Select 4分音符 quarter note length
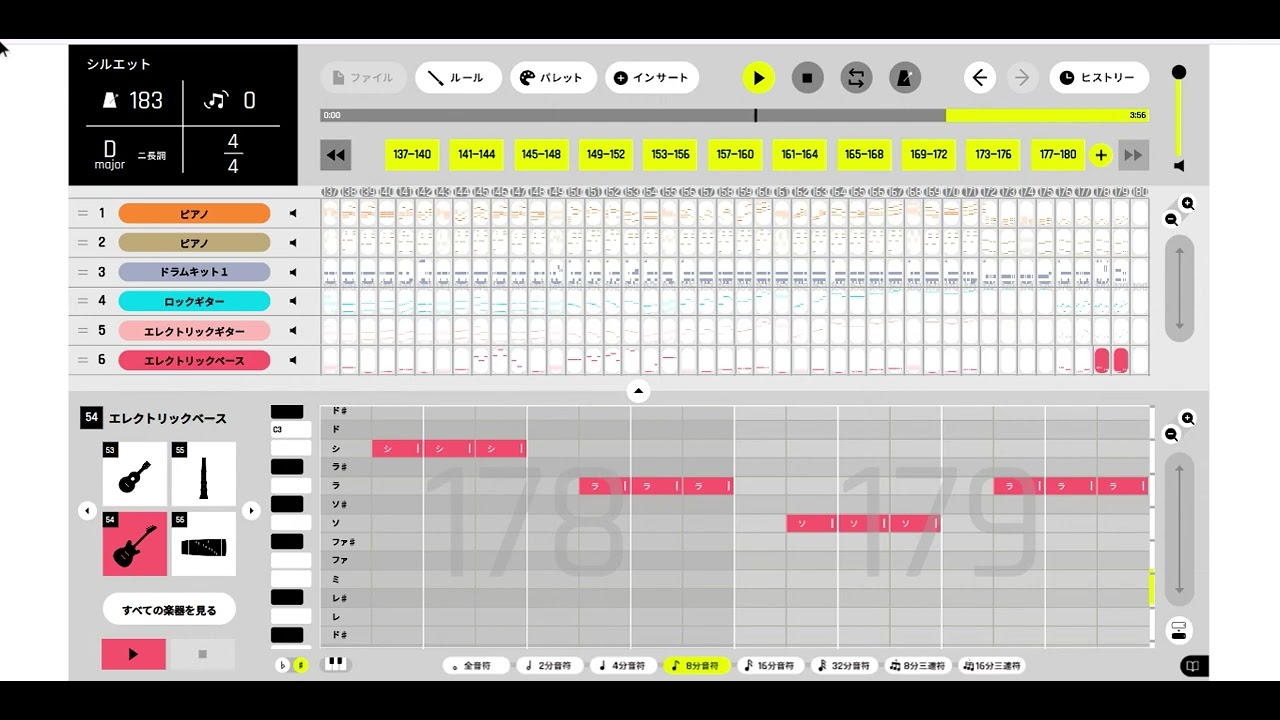1280x720 pixels. click(622, 665)
